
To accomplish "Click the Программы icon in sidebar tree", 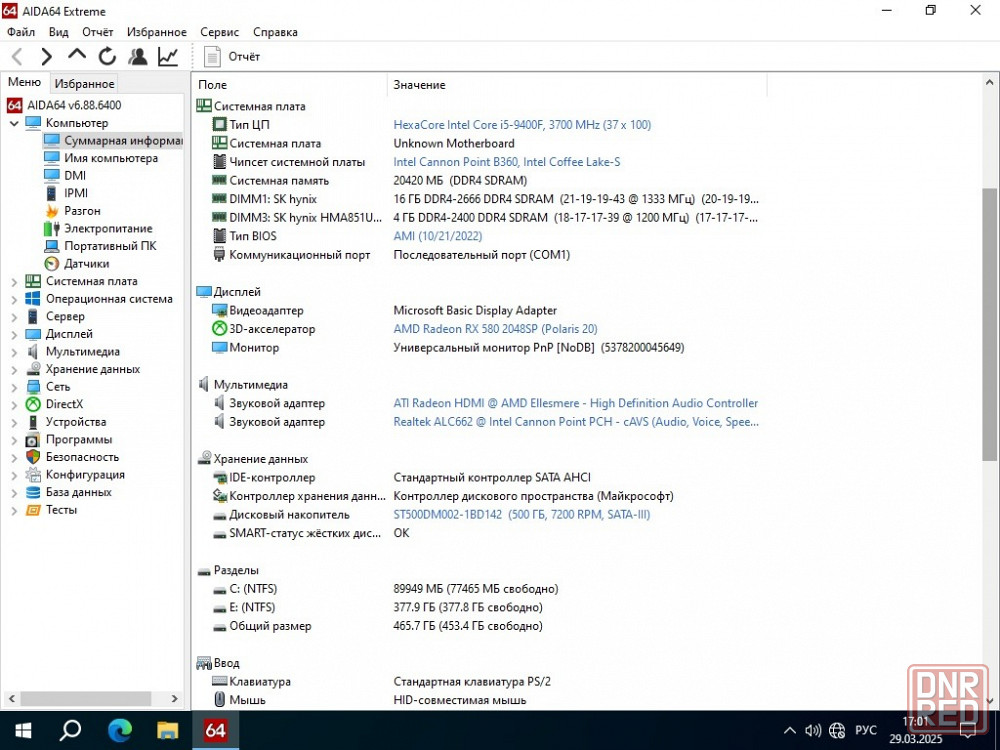I will click(x=33, y=439).
